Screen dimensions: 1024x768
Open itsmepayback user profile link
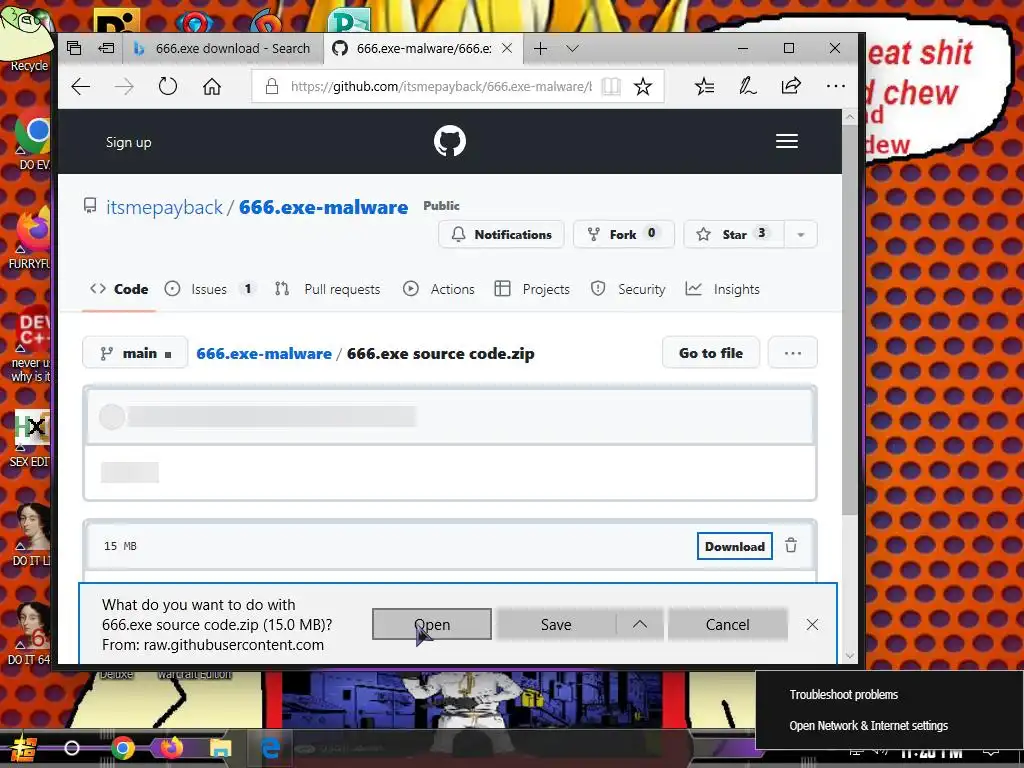point(165,207)
